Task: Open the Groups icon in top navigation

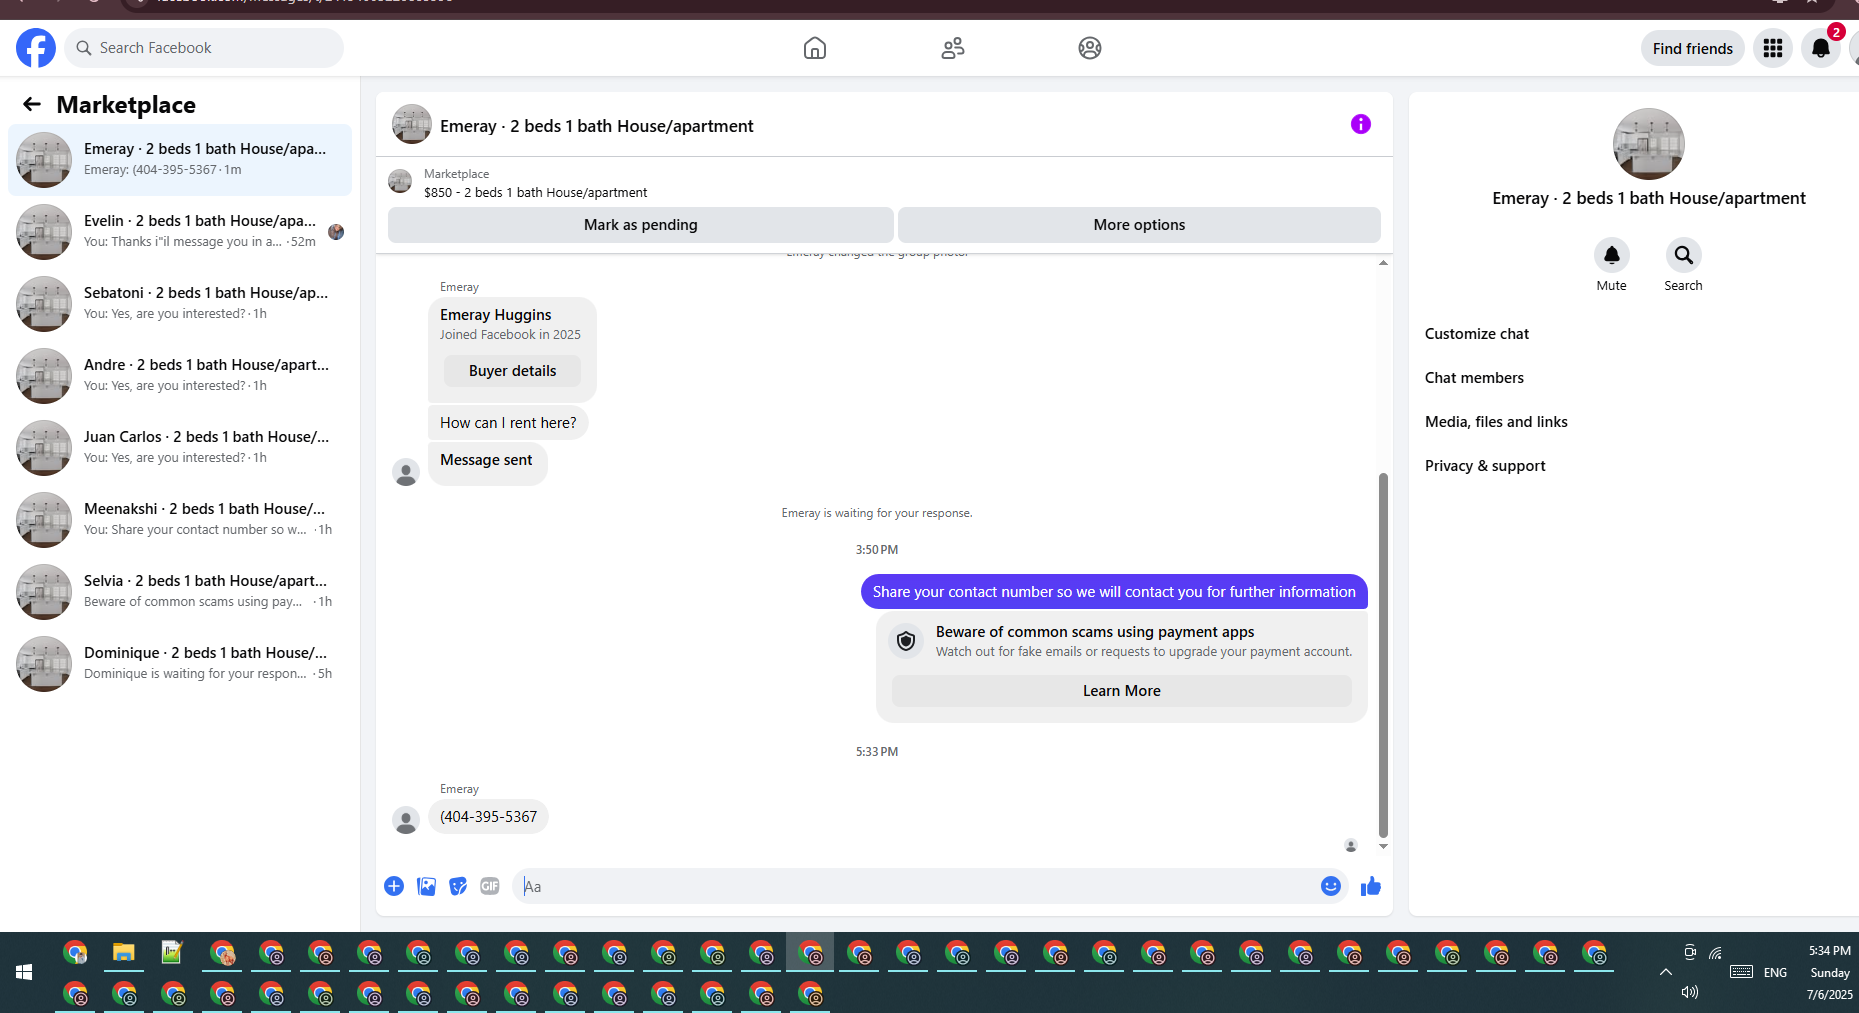Action: 1090,48
